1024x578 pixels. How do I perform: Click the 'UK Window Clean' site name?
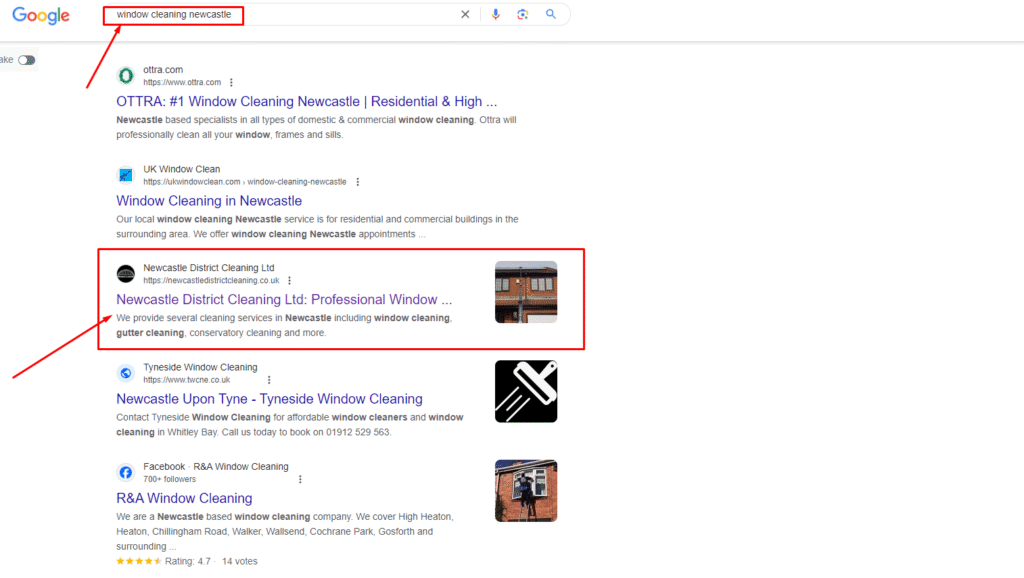[x=182, y=169]
